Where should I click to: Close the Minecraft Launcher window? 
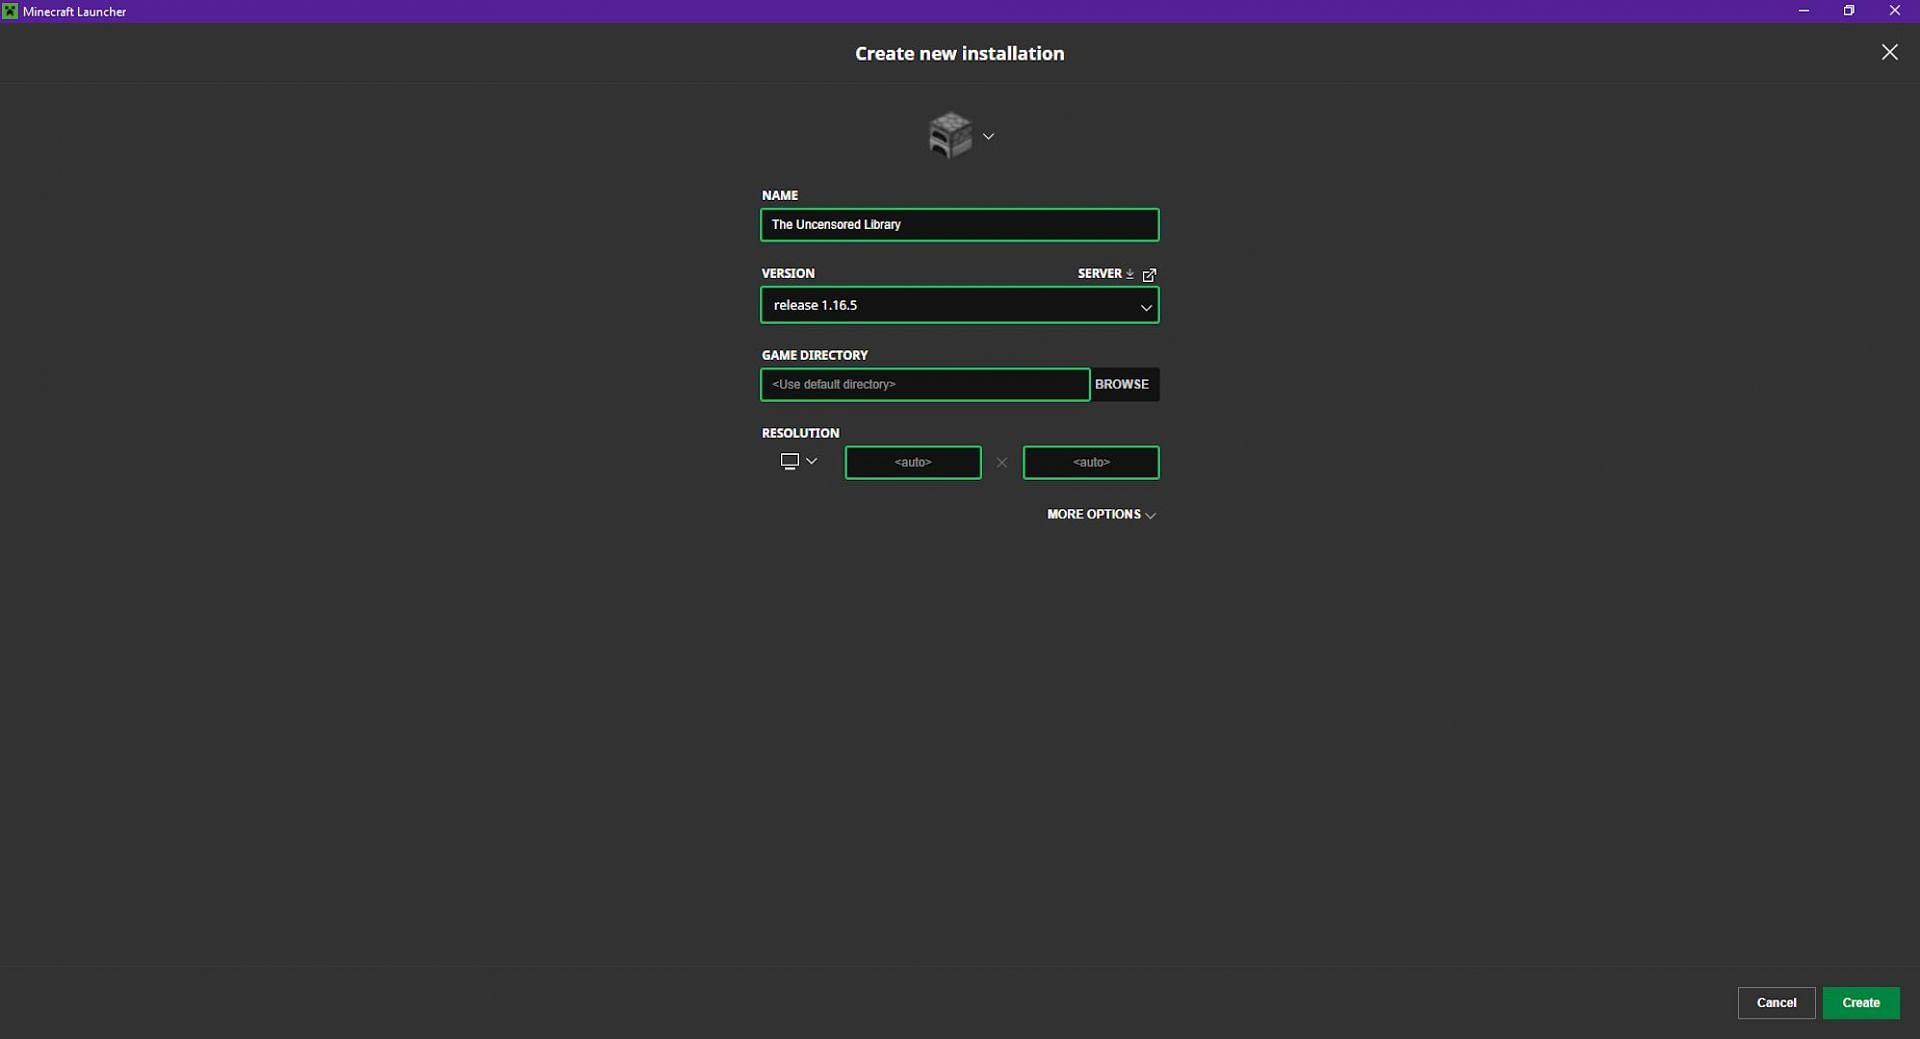[1894, 11]
